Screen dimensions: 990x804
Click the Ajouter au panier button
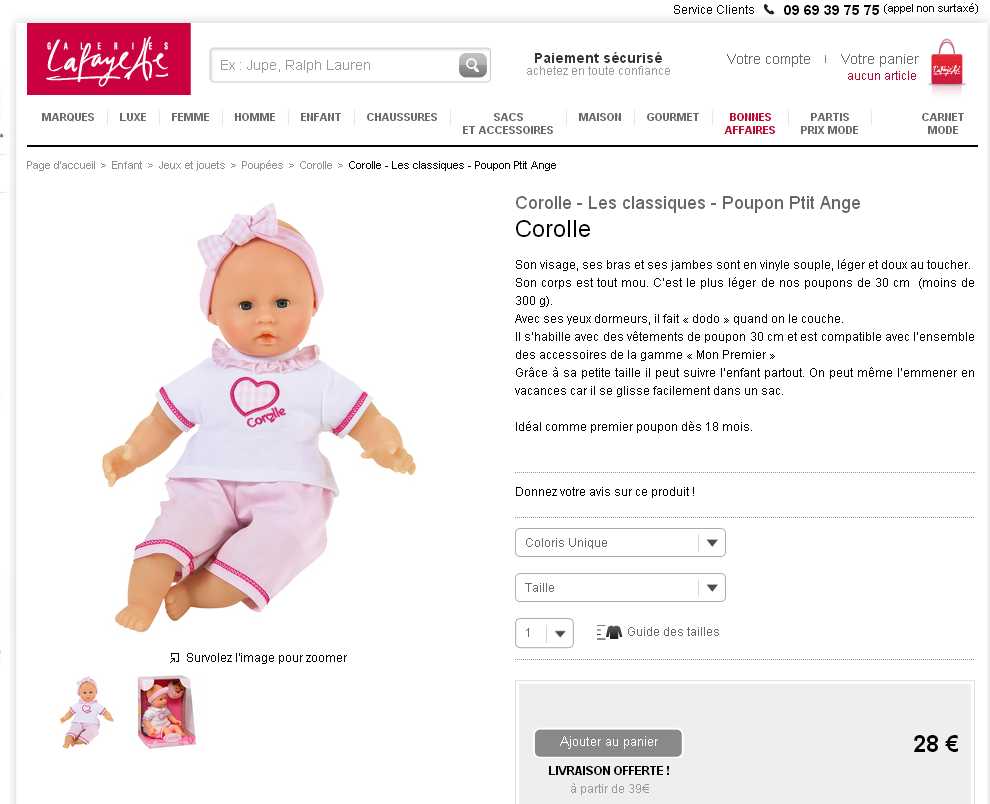pyautogui.click(x=608, y=743)
